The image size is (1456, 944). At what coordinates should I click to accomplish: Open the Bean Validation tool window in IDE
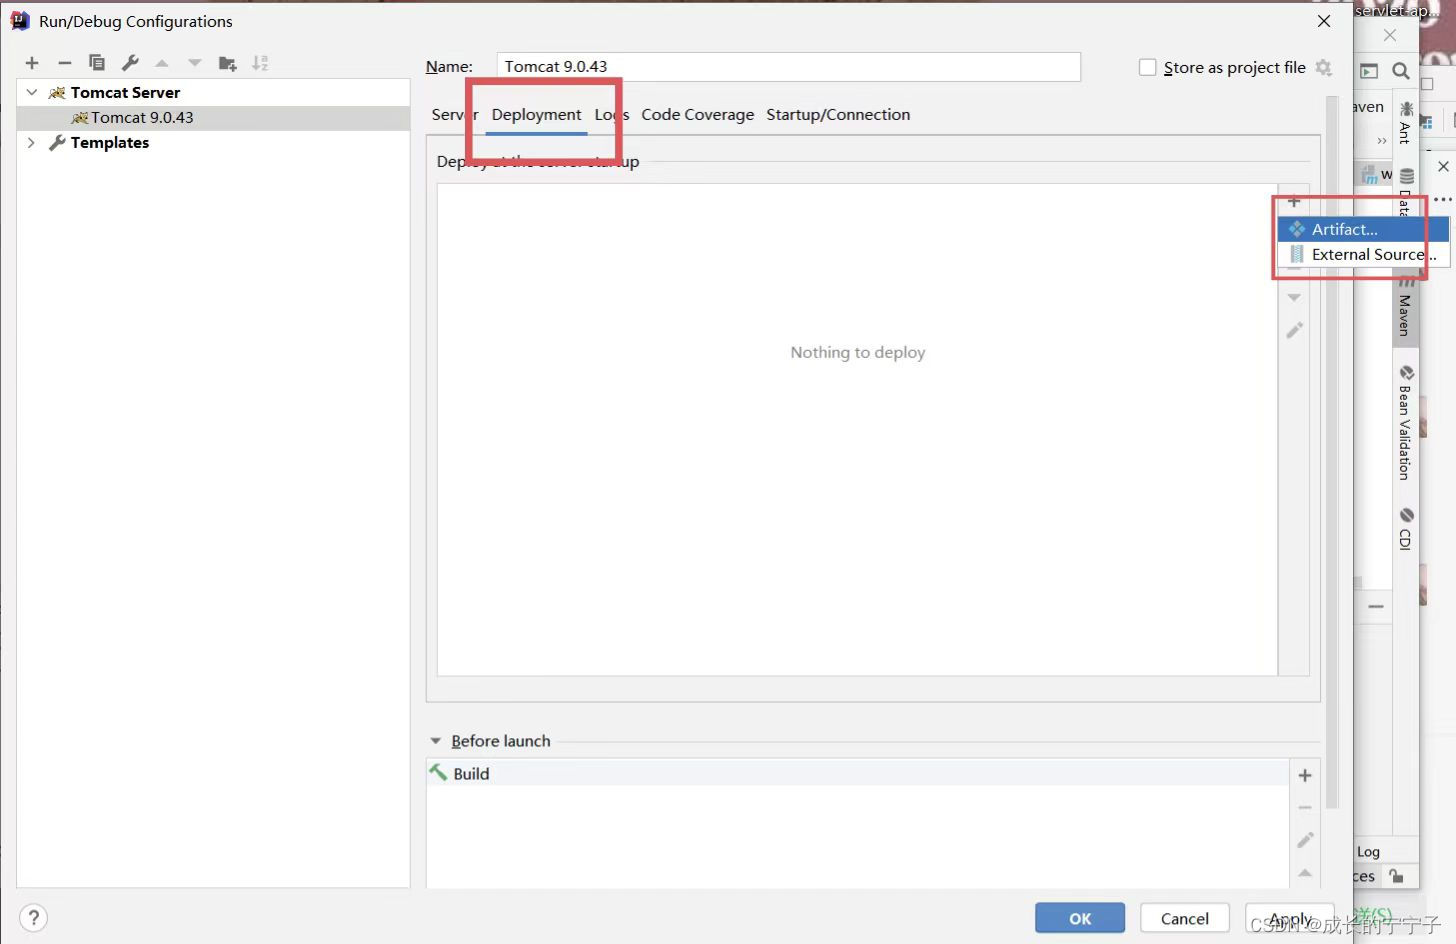(1405, 423)
